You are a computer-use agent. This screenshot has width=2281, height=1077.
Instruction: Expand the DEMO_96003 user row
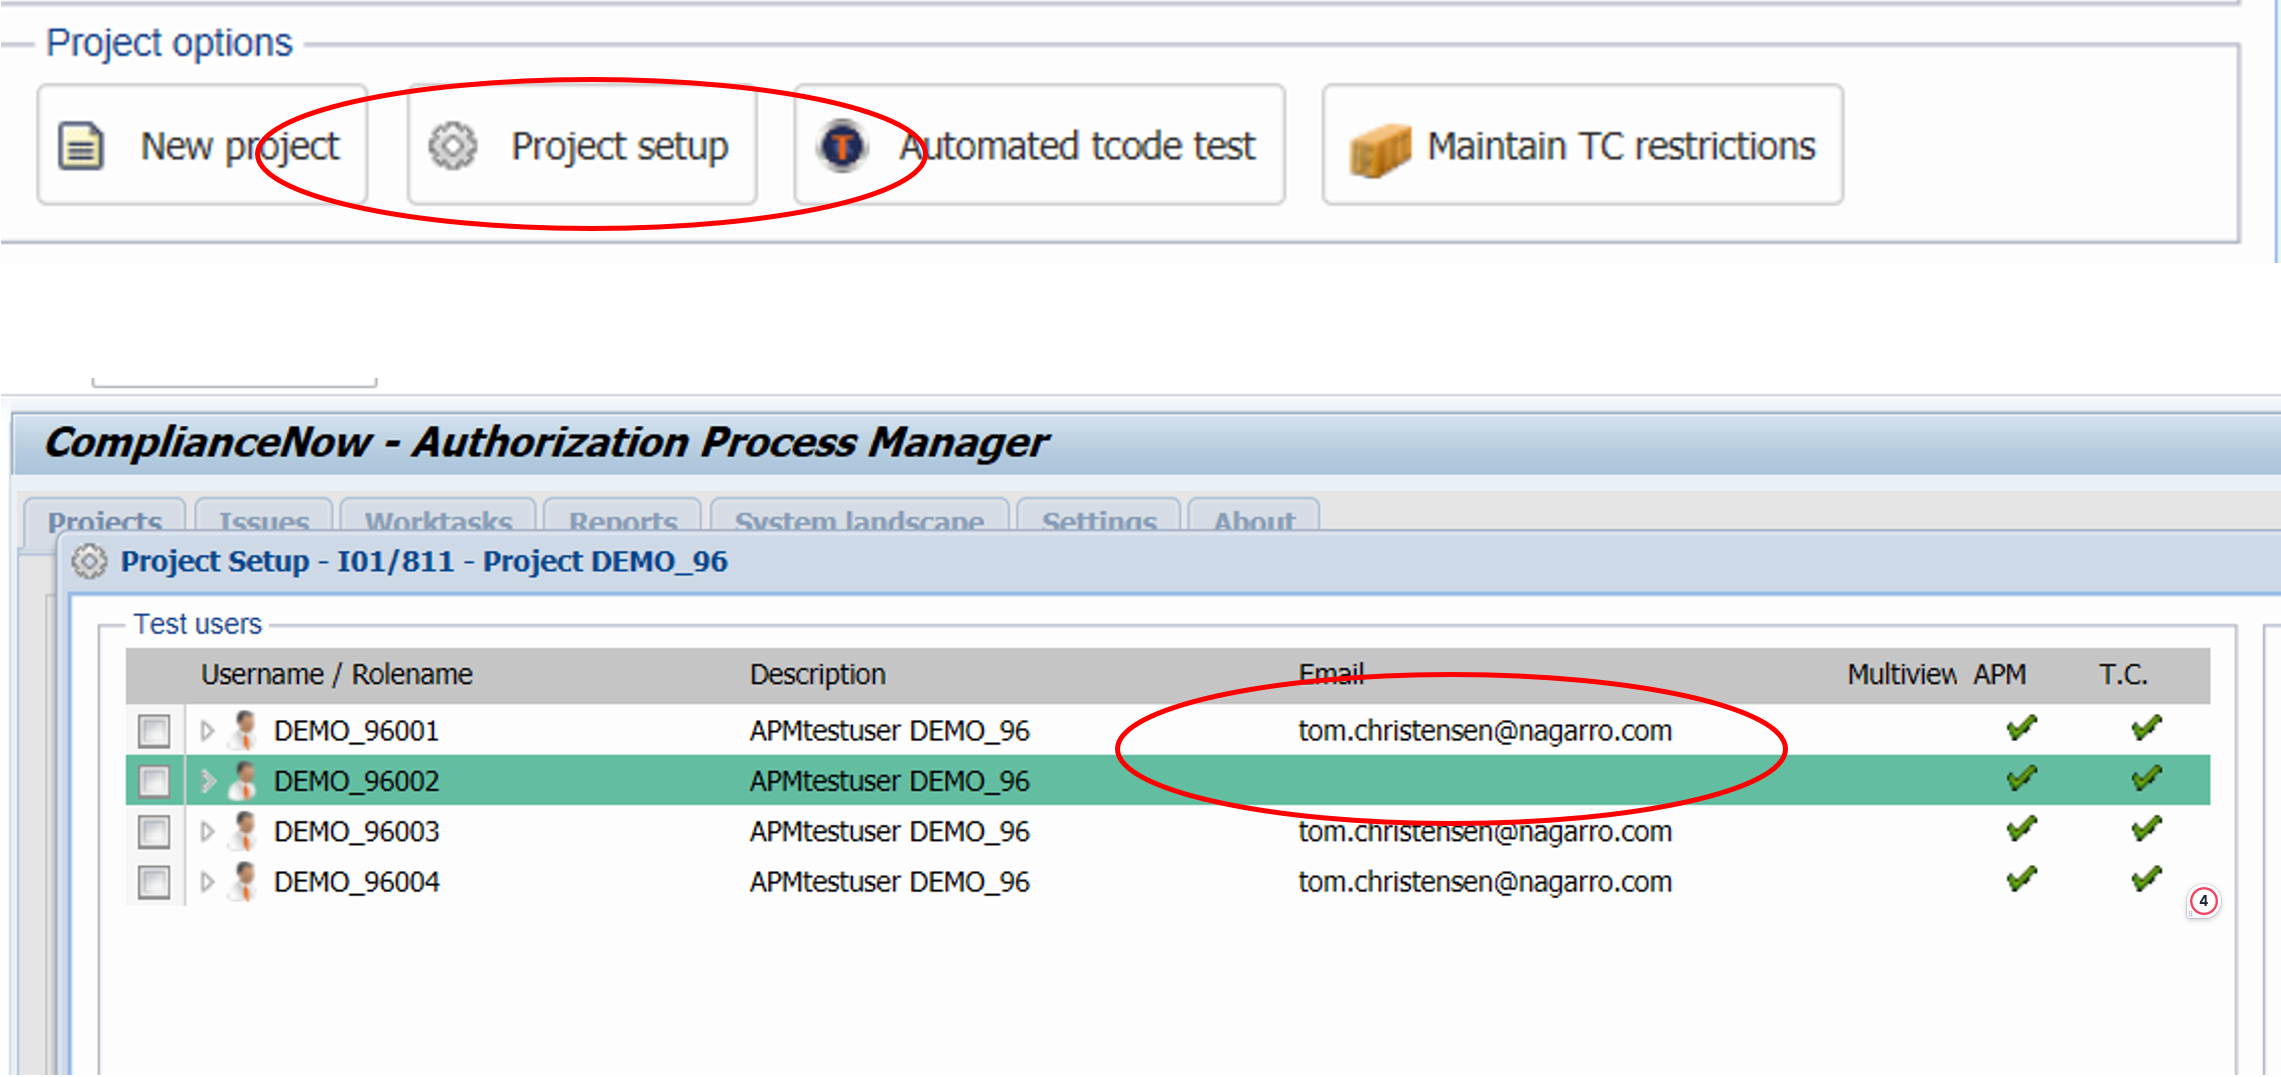(x=207, y=832)
